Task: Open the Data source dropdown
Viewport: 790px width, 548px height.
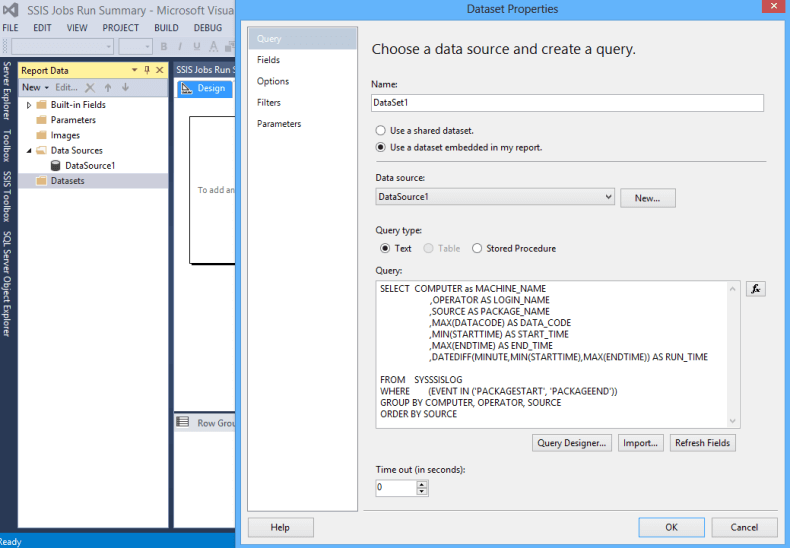Action: click(608, 197)
